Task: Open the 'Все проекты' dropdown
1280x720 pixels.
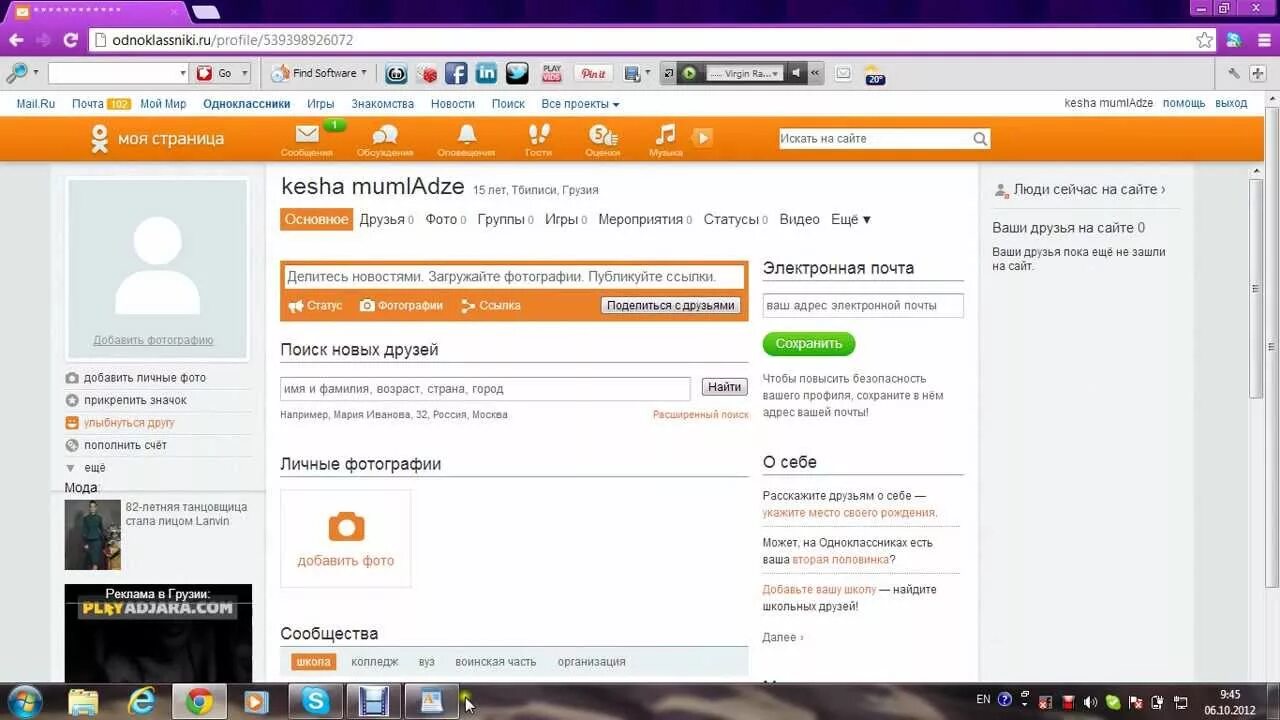Action: [580, 104]
